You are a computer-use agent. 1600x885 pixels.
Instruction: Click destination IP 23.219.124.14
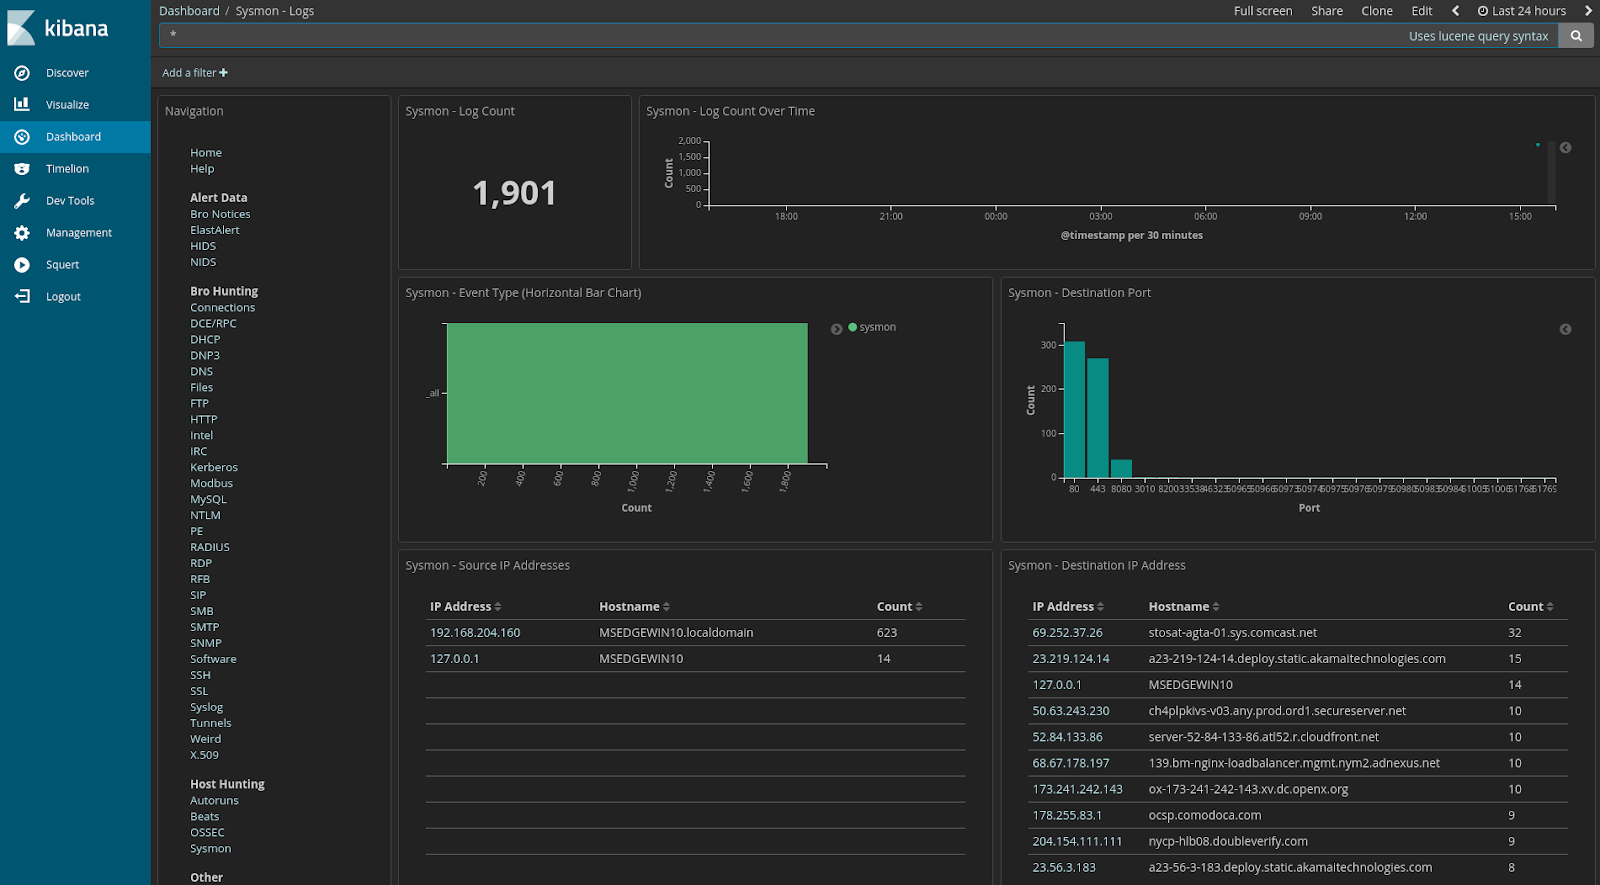click(1071, 659)
